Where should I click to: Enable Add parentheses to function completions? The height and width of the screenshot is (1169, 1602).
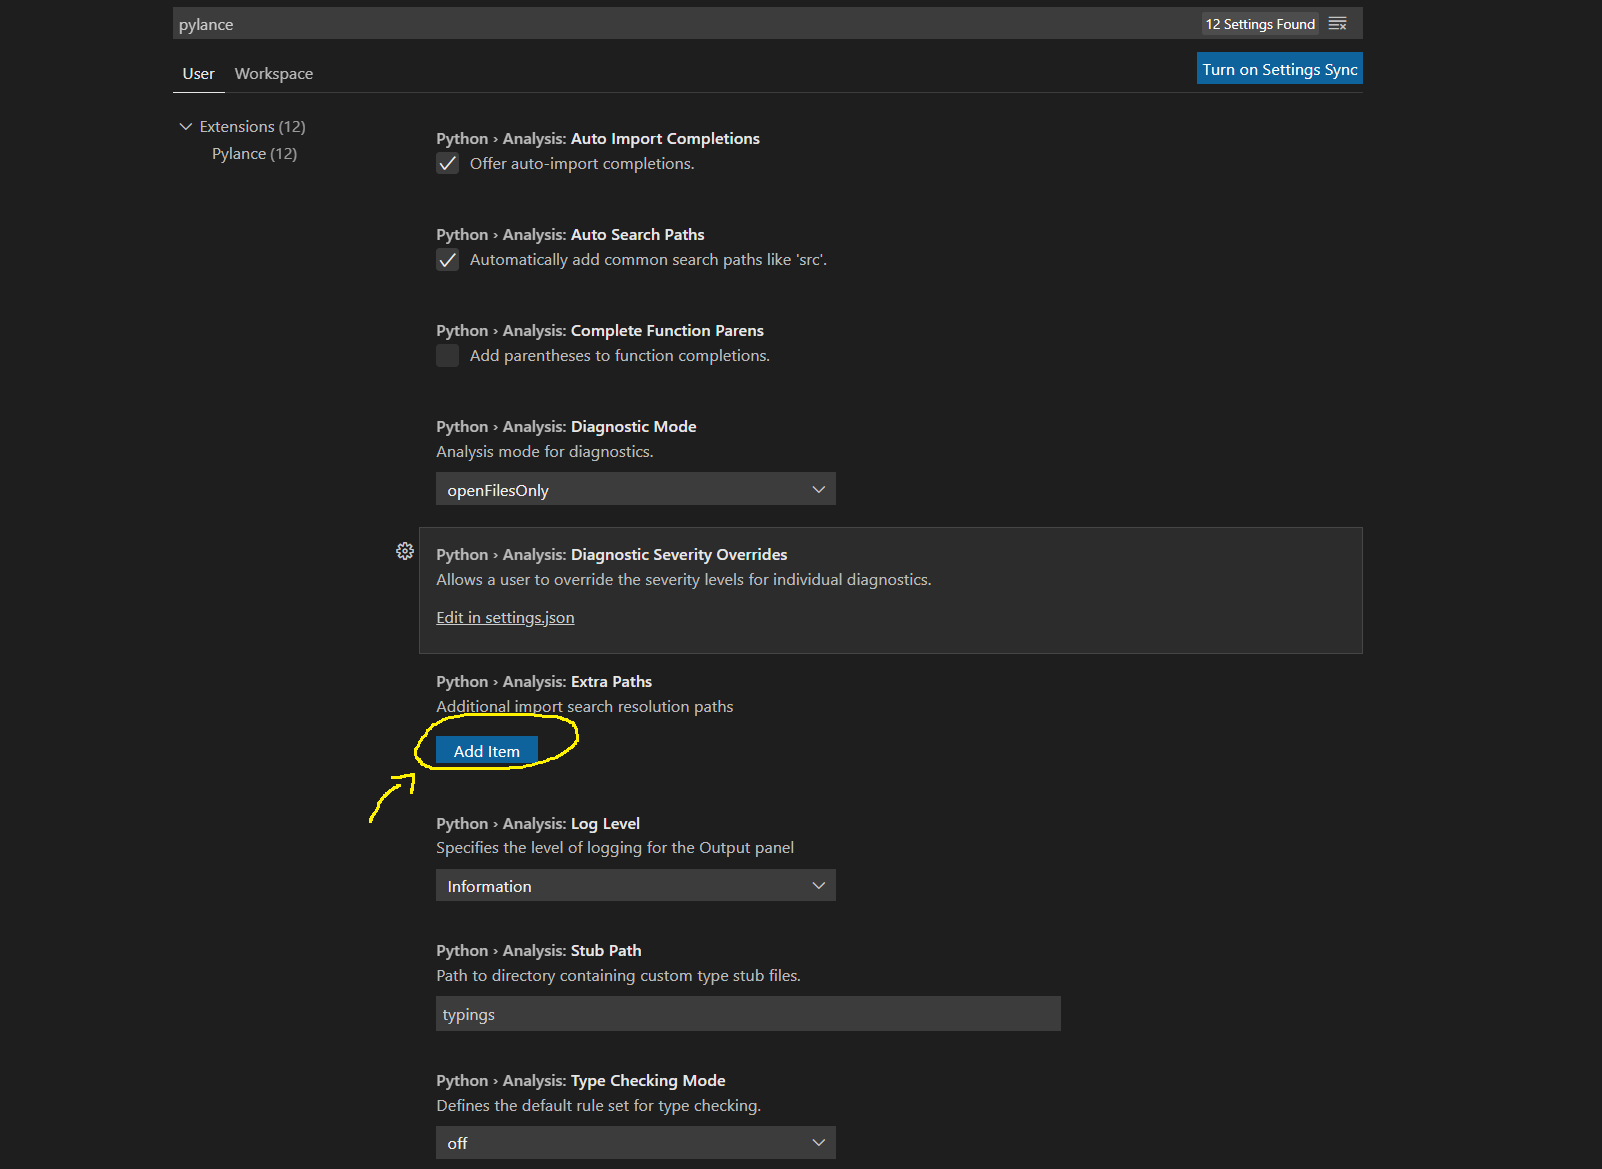coord(447,355)
